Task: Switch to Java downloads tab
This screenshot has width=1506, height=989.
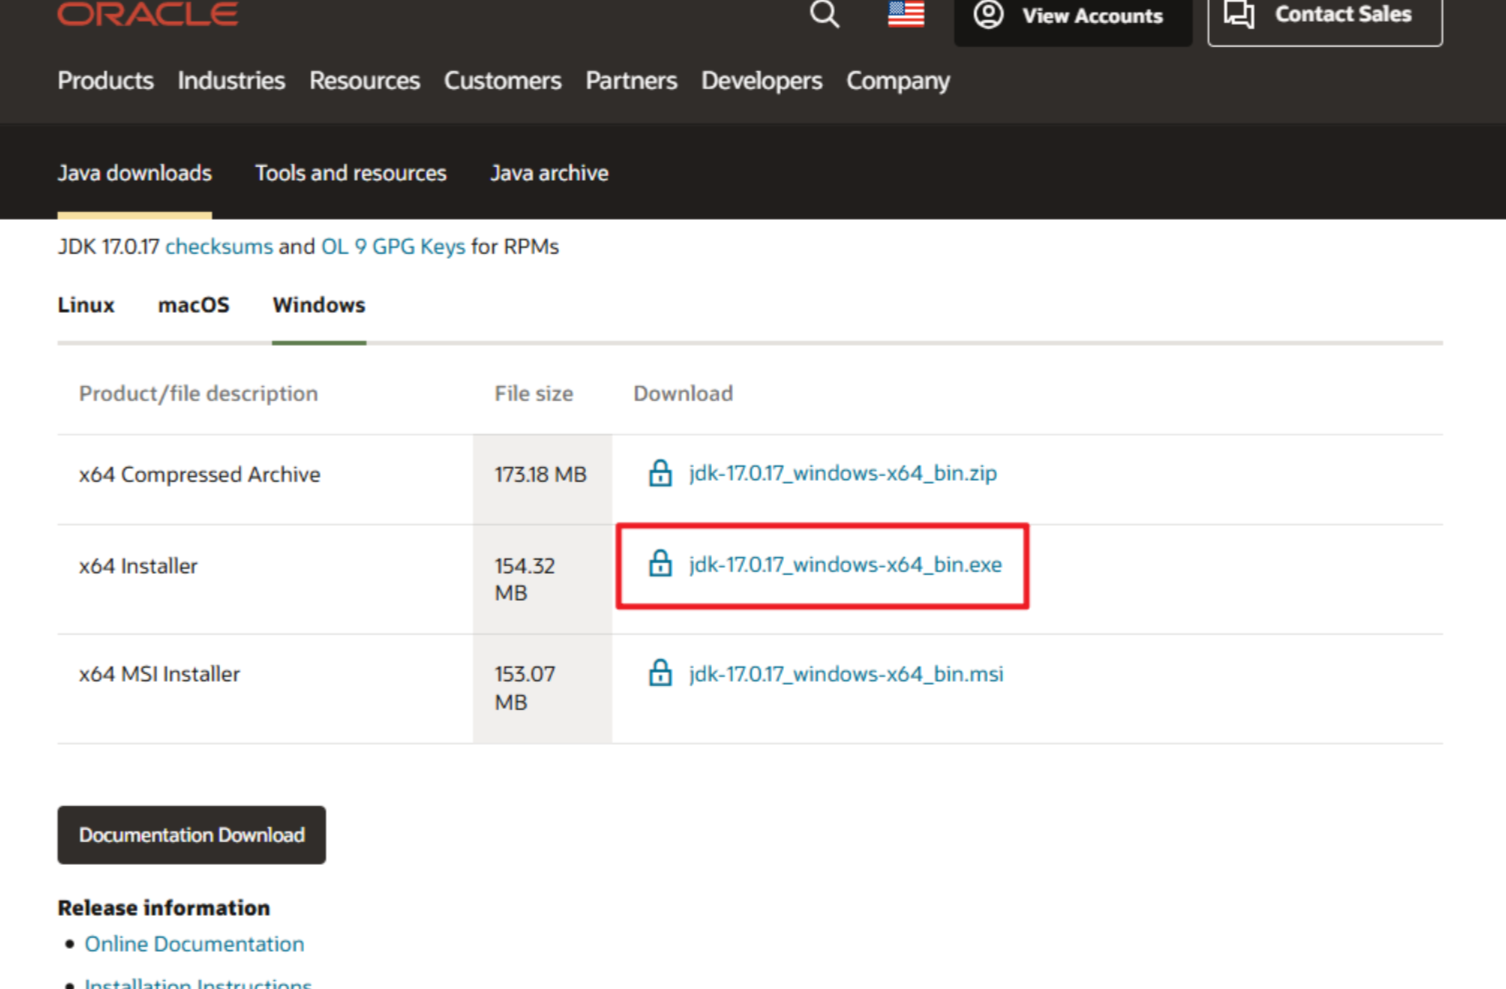Action: click(x=135, y=173)
